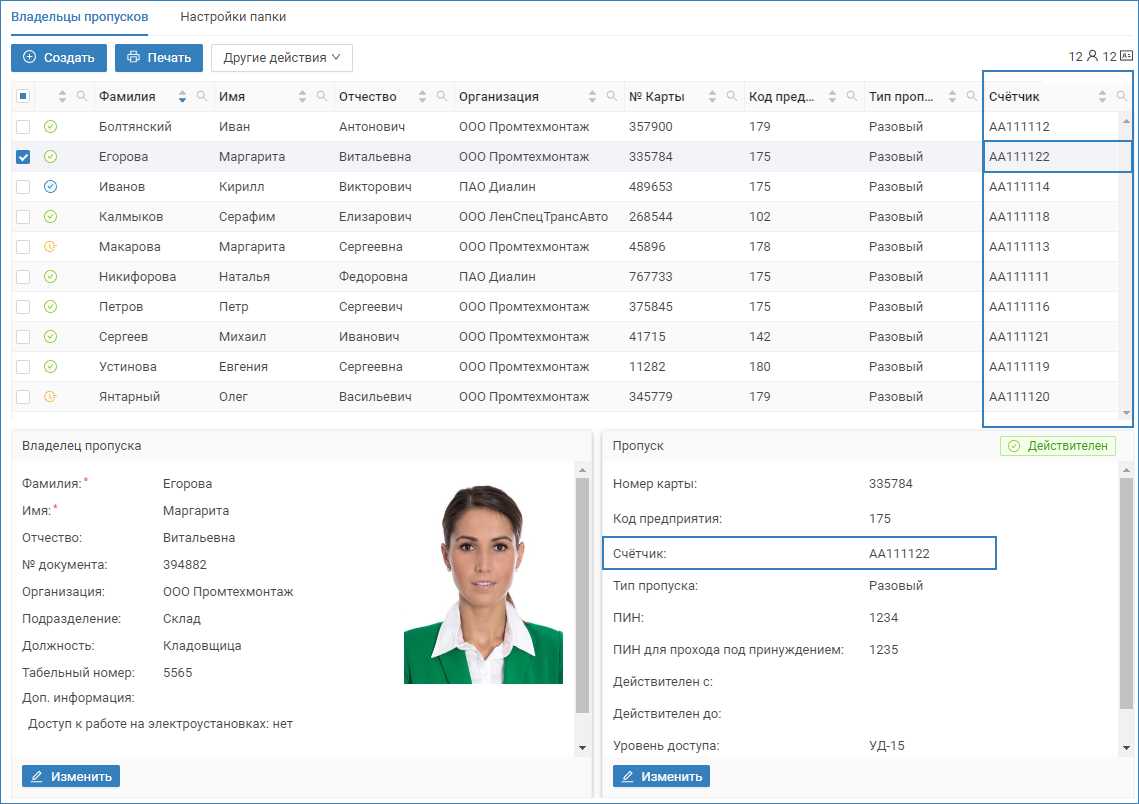Uncheck the checkbox for Егорова row

[23, 157]
